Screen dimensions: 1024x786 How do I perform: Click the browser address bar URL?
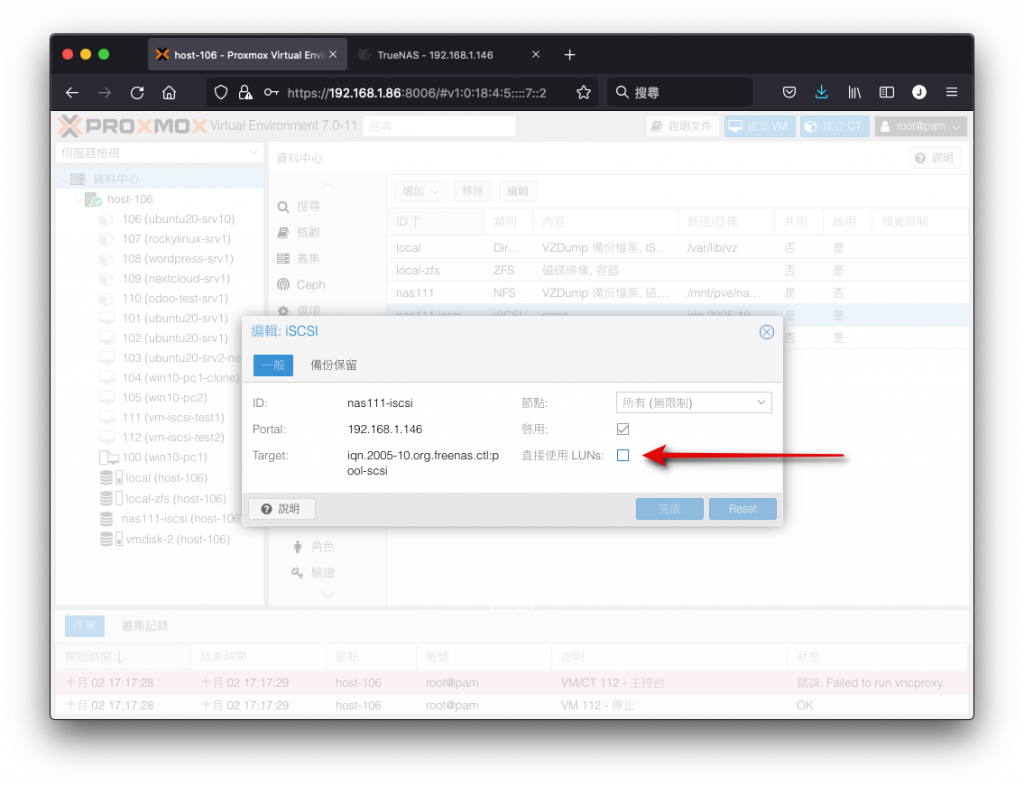pos(417,93)
